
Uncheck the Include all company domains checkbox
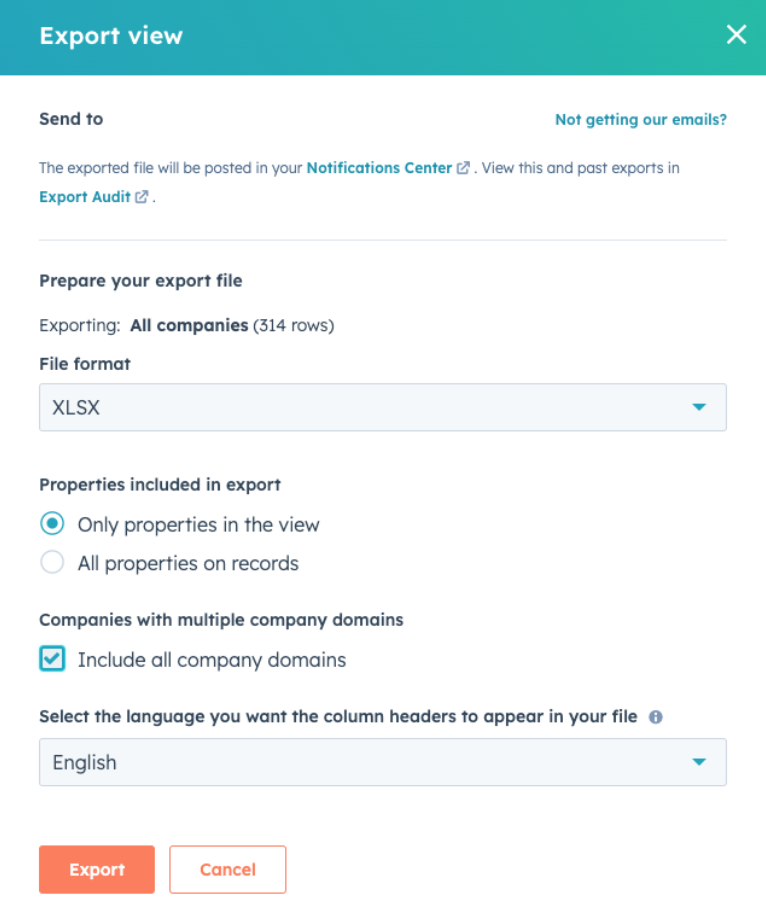(x=52, y=659)
